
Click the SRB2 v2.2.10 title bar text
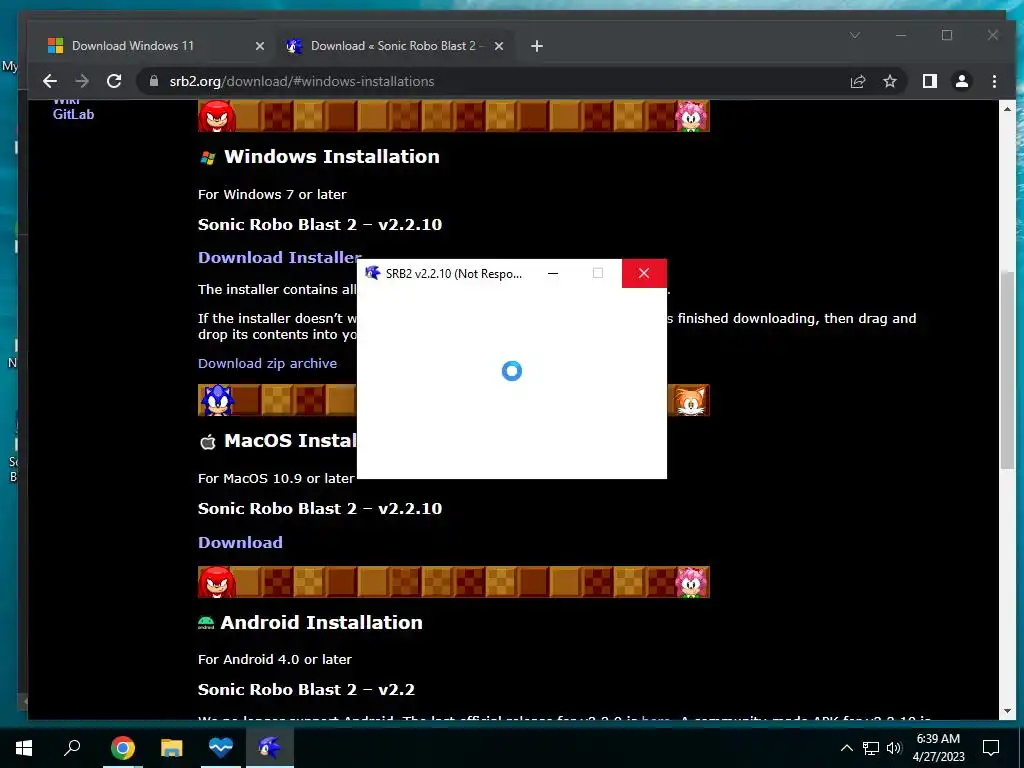(454, 274)
